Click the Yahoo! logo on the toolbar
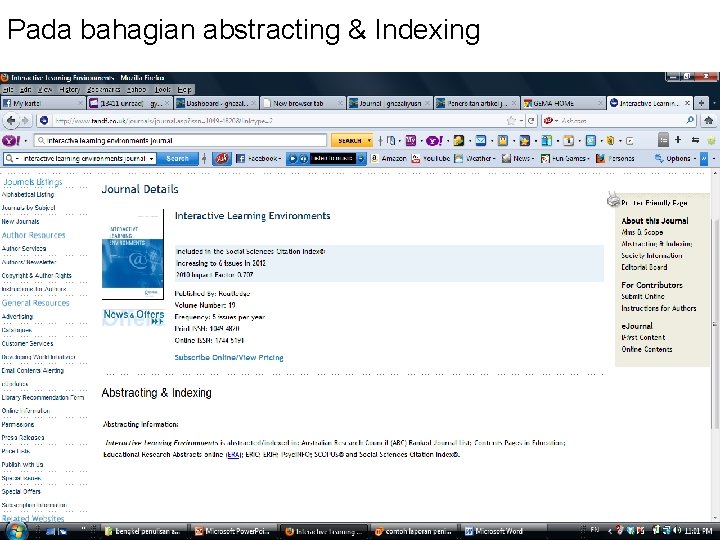The height and width of the screenshot is (540, 720). pyautogui.click(x=11, y=141)
